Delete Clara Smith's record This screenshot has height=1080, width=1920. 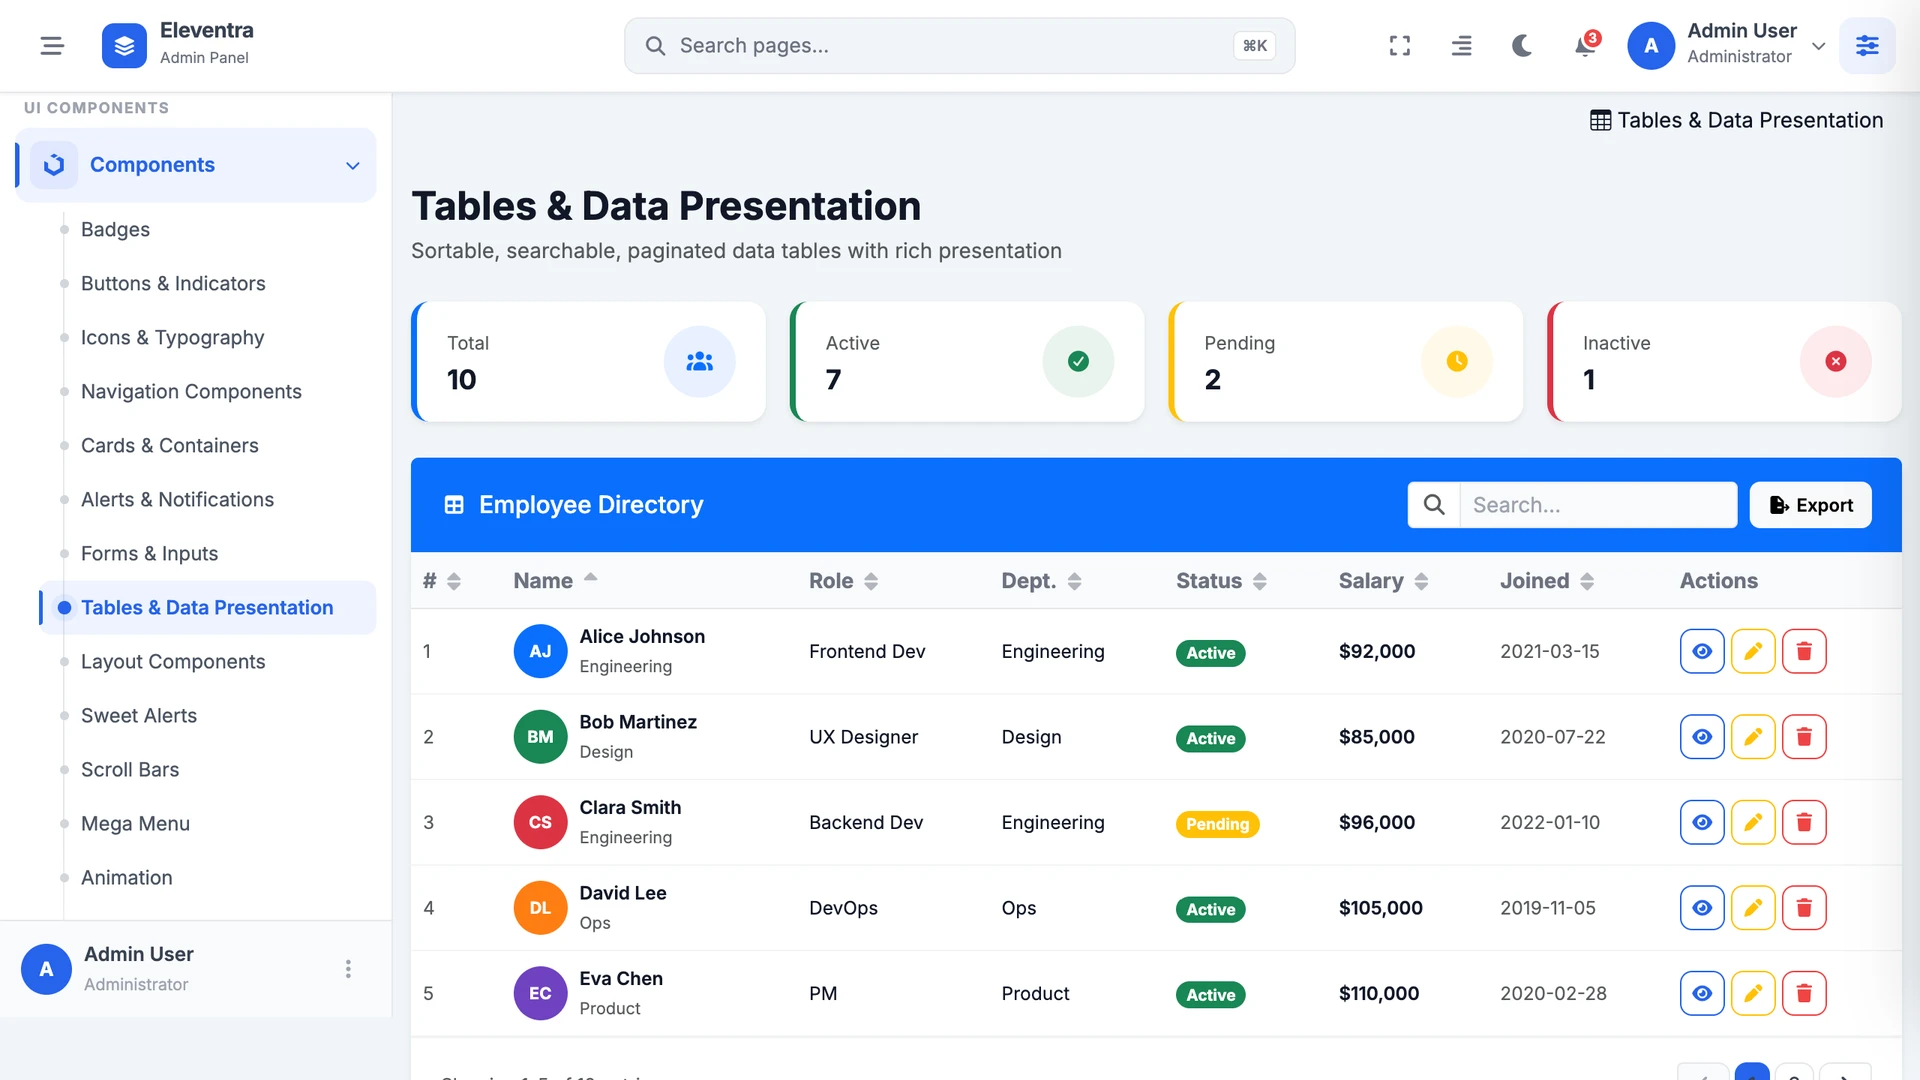(1804, 822)
